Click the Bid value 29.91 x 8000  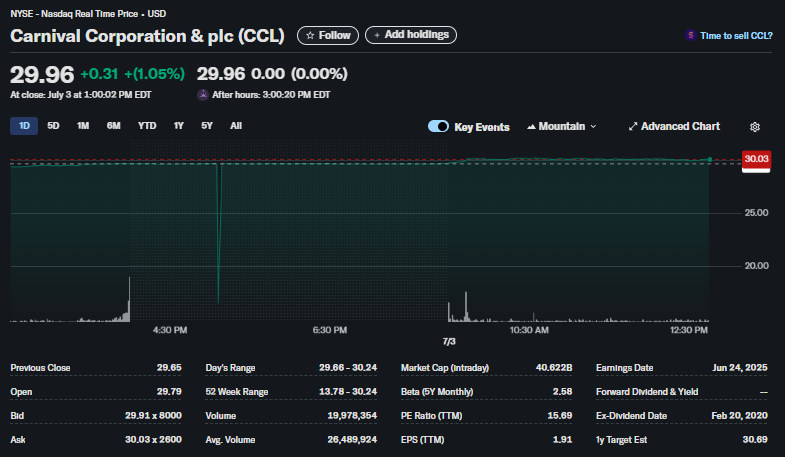[x=153, y=415]
